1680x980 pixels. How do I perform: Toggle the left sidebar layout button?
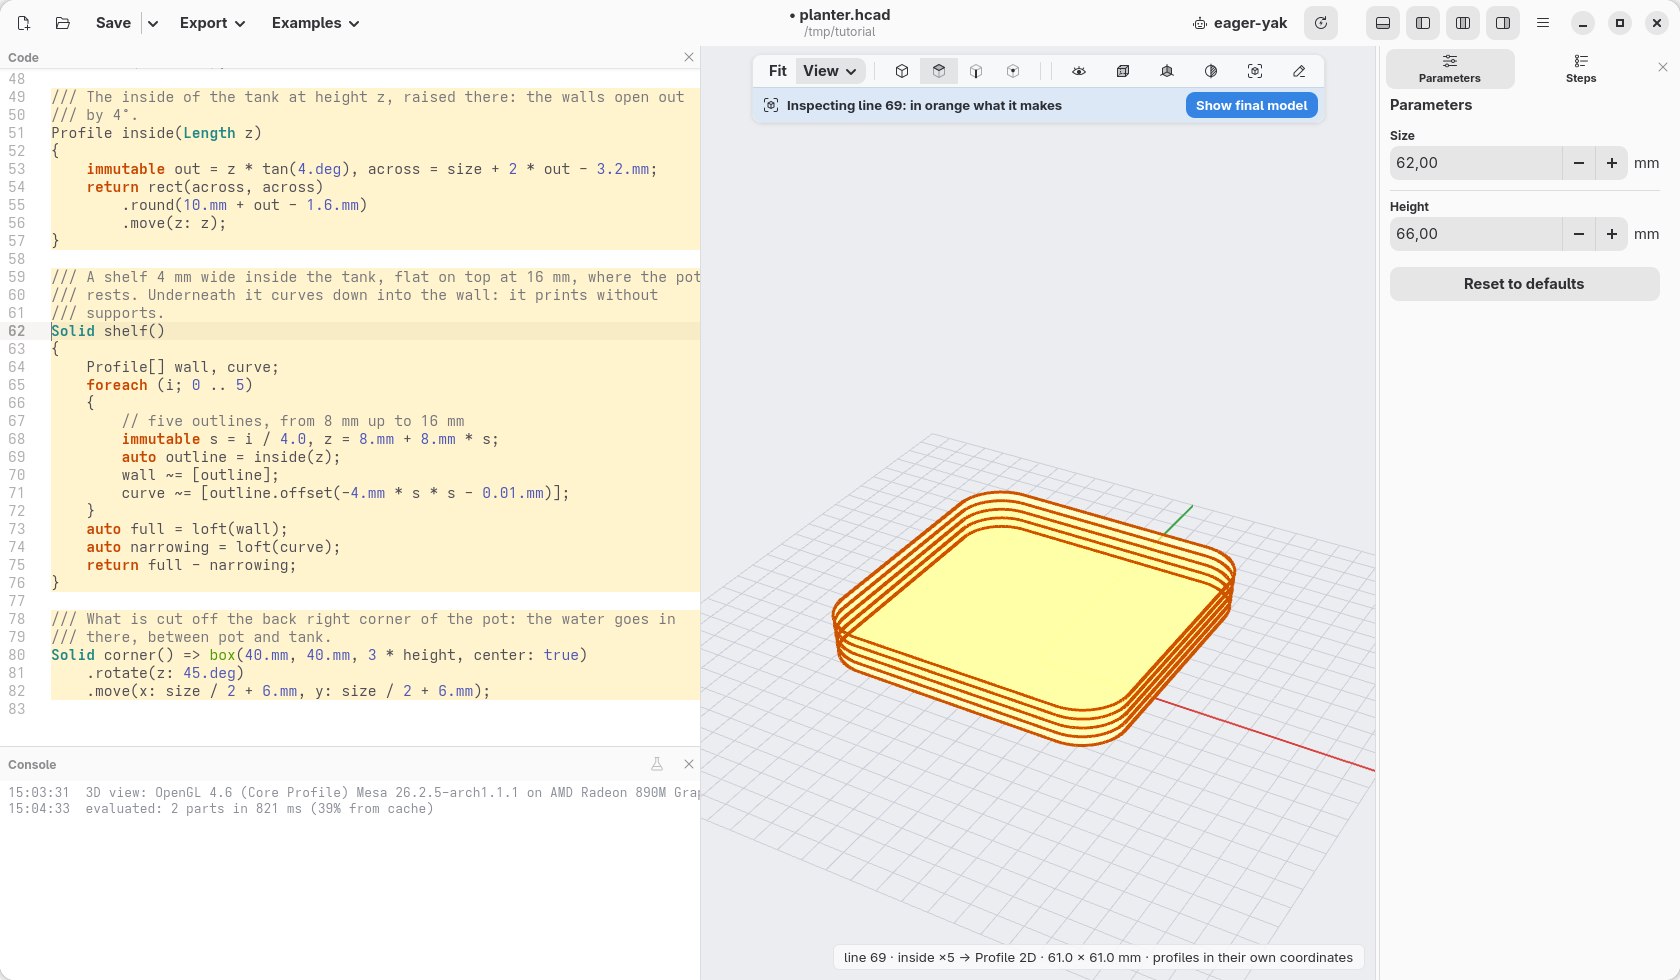tap(1423, 23)
